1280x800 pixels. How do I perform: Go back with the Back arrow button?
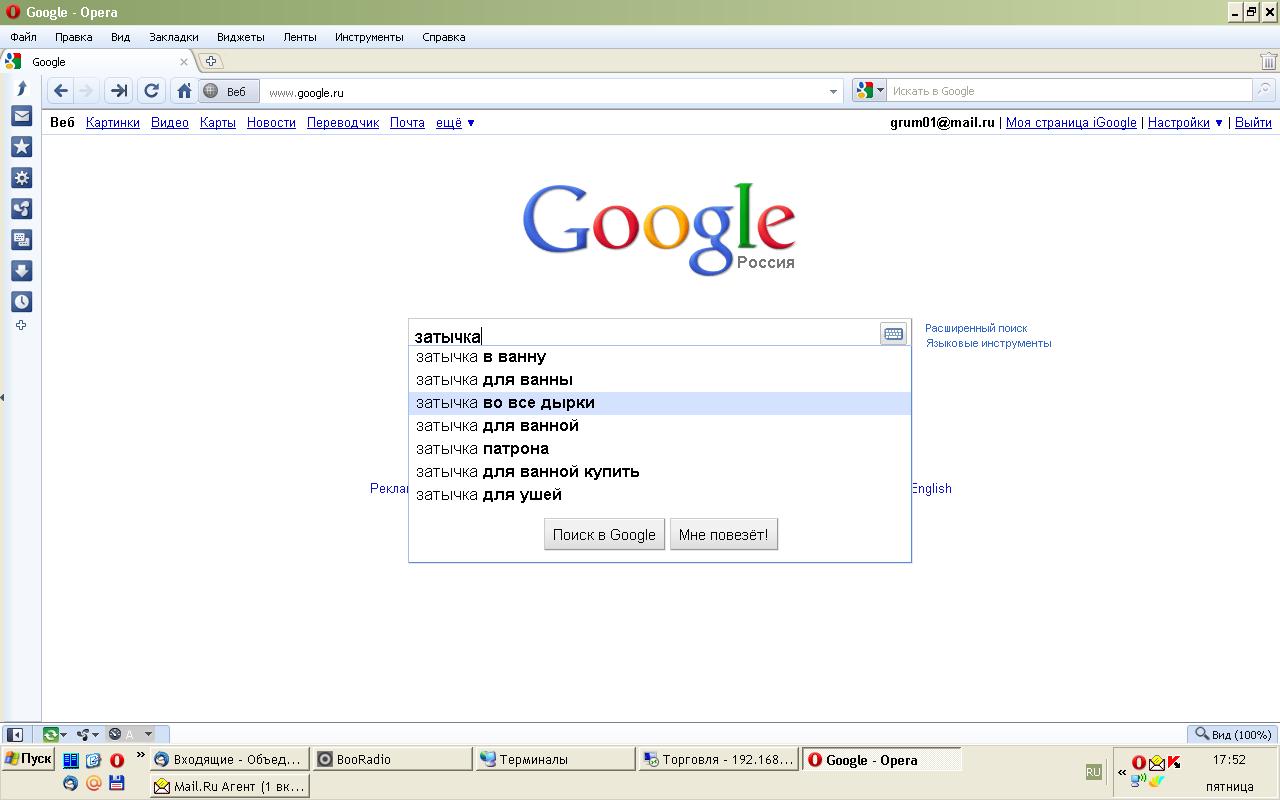[x=60, y=91]
